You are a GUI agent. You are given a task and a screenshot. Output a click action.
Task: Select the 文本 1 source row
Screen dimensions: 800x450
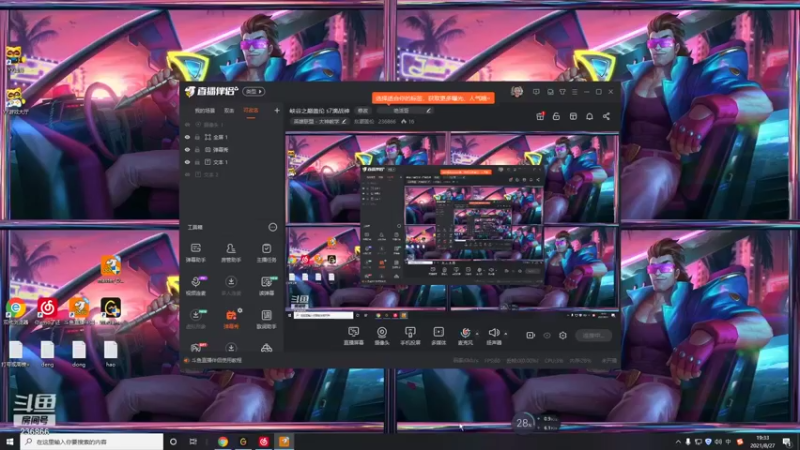[232, 162]
